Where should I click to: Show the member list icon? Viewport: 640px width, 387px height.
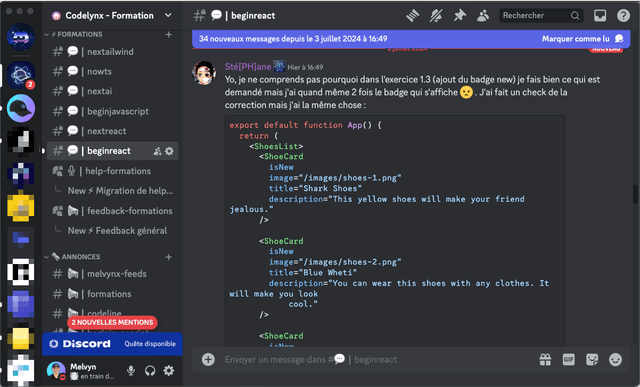[x=483, y=16]
